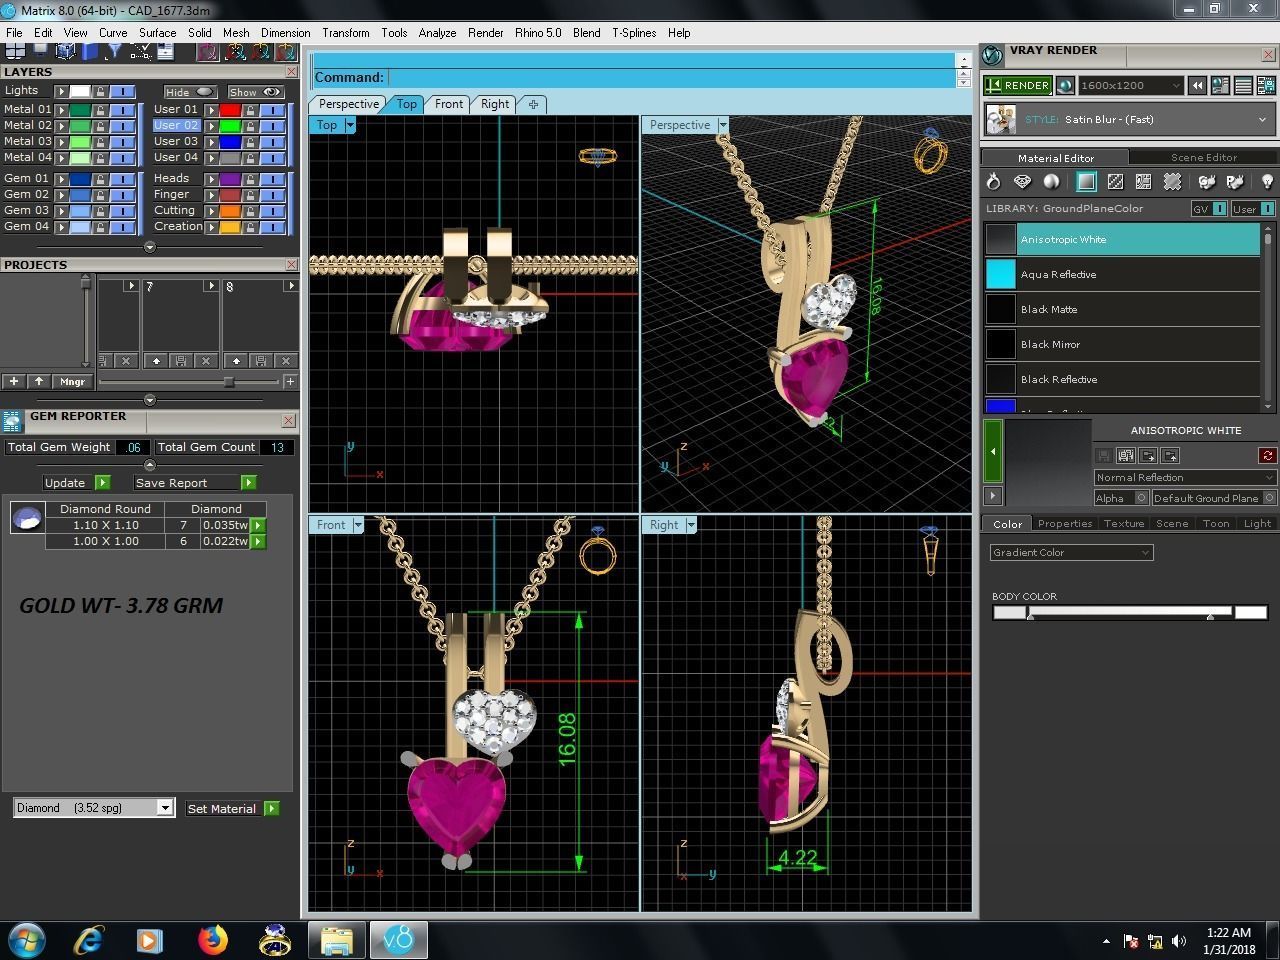Click the render preview sphere icon

(1065, 86)
